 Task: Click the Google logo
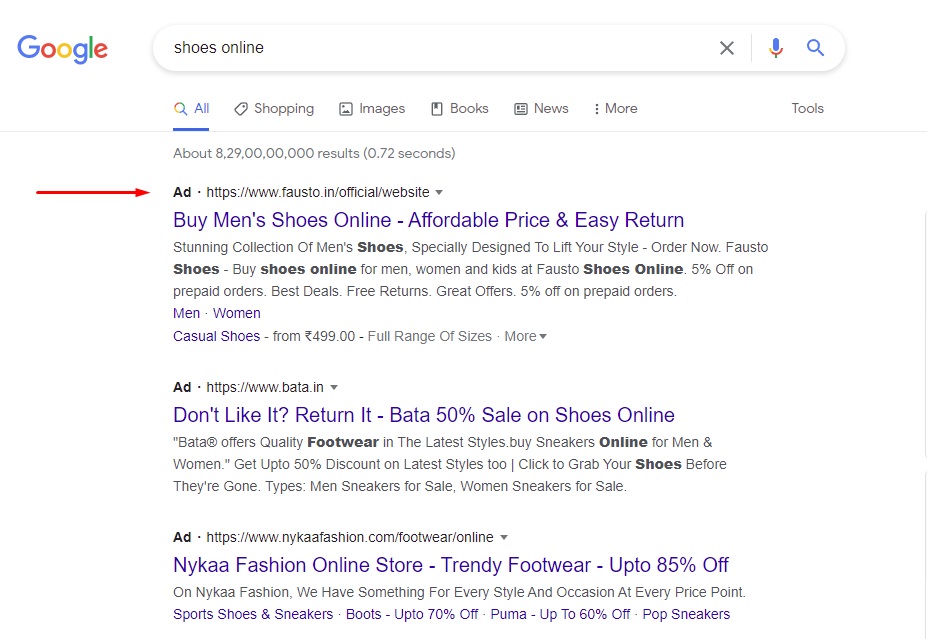tap(62, 48)
